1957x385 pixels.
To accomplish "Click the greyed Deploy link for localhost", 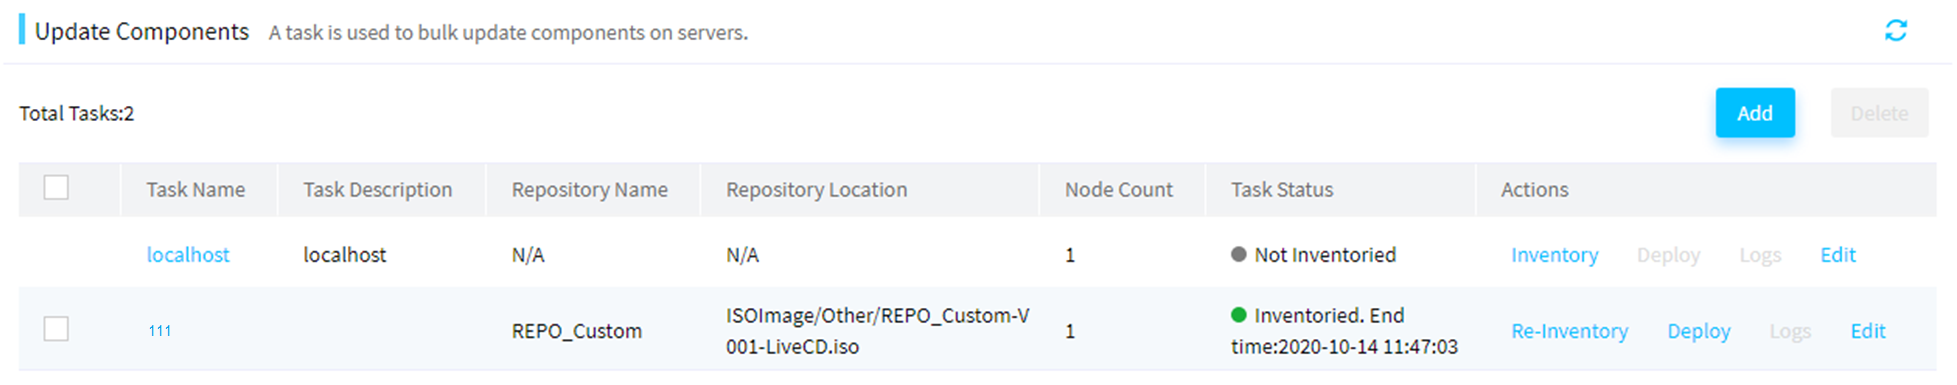I will pos(1668,255).
